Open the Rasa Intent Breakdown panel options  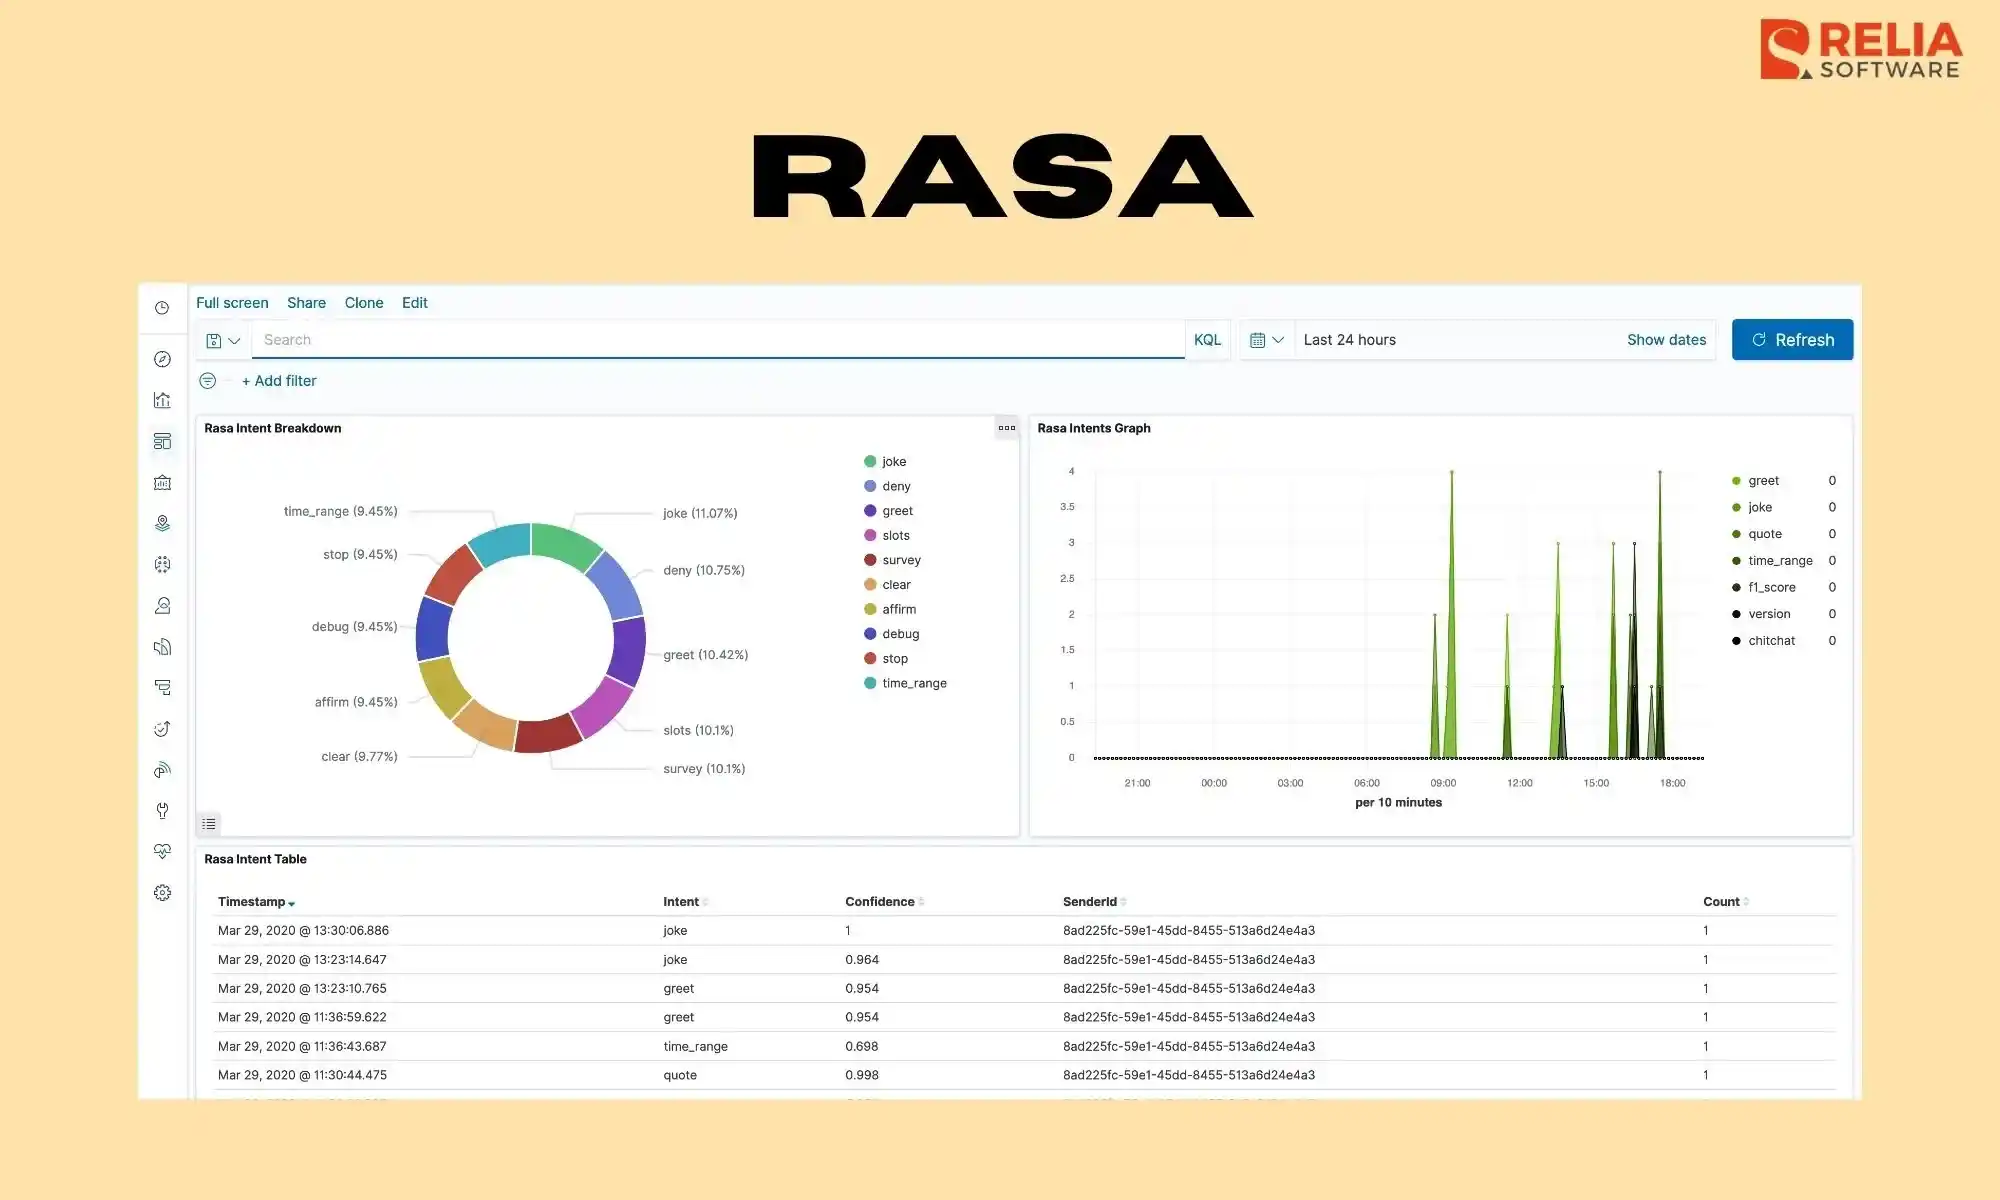point(1006,428)
